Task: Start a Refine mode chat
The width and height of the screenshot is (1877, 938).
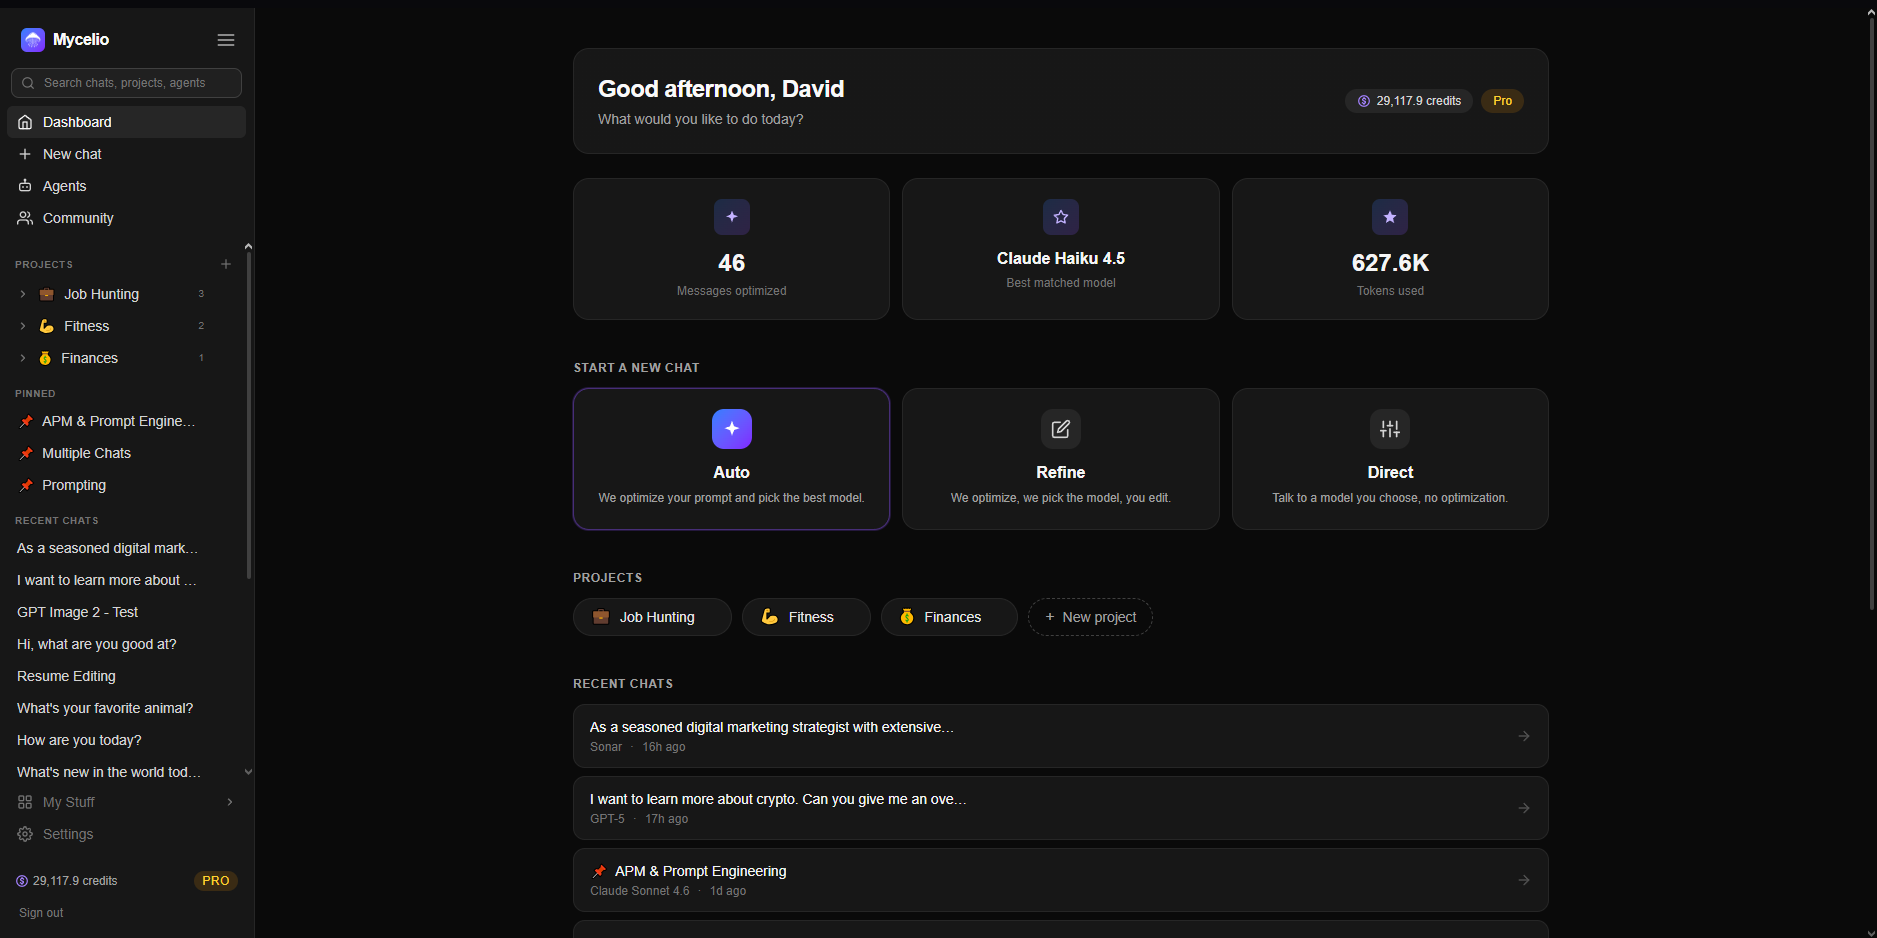Action: [1061, 459]
